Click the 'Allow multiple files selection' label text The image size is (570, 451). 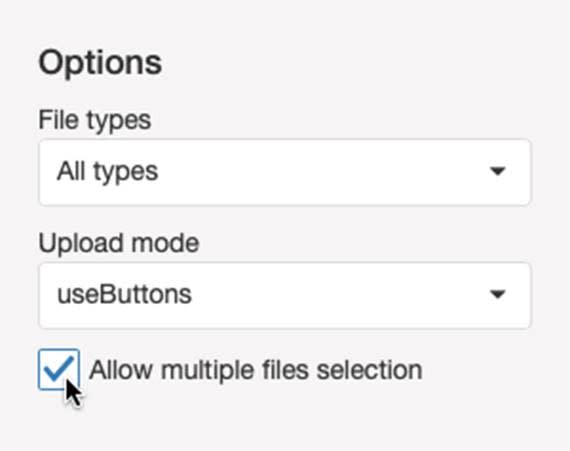point(256,370)
